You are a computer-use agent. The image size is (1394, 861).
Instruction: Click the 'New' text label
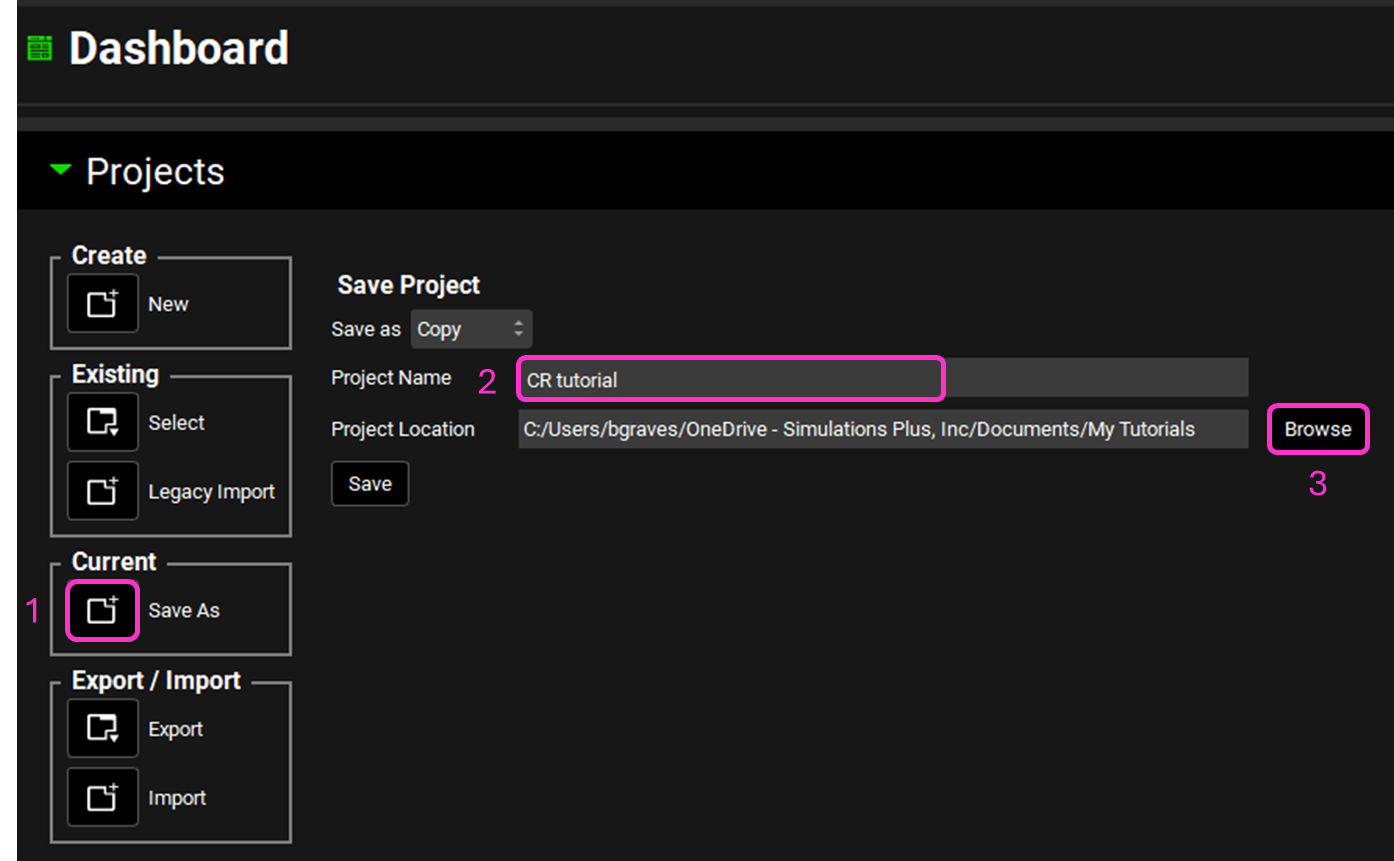(x=168, y=304)
